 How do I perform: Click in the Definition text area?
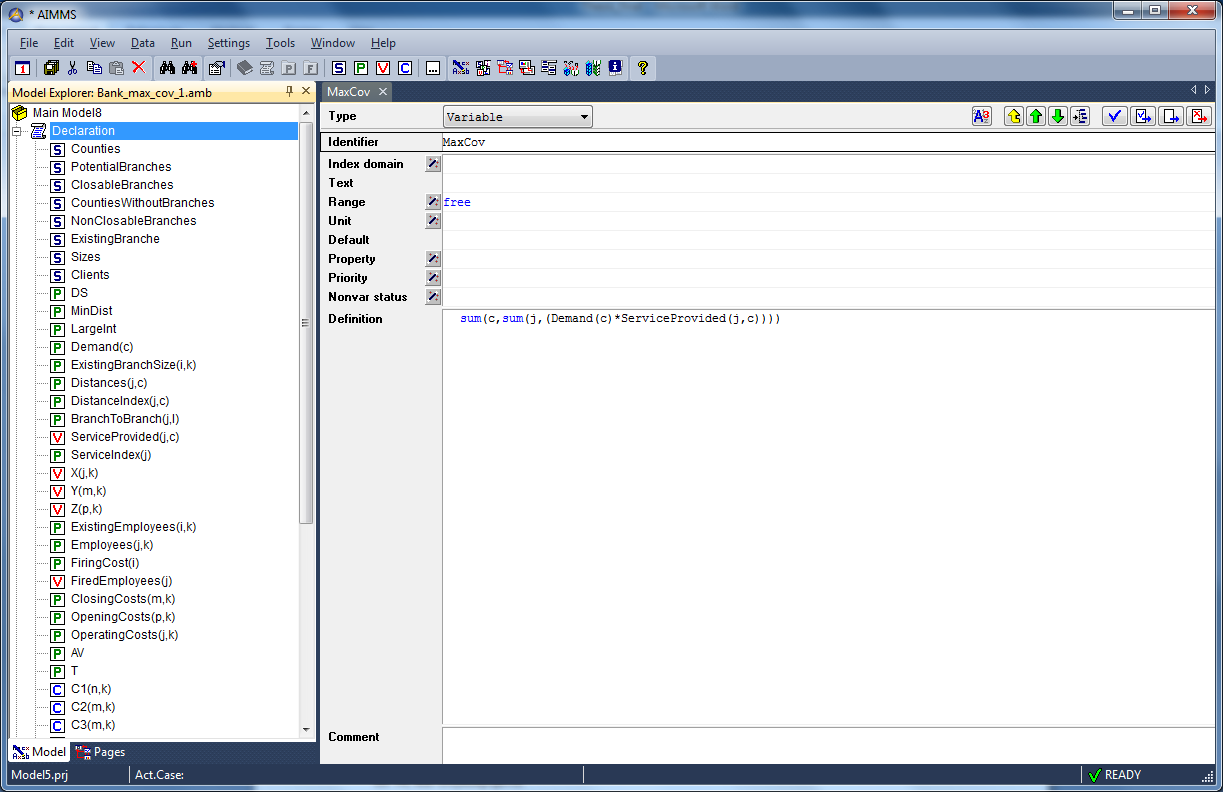tap(829, 517)
